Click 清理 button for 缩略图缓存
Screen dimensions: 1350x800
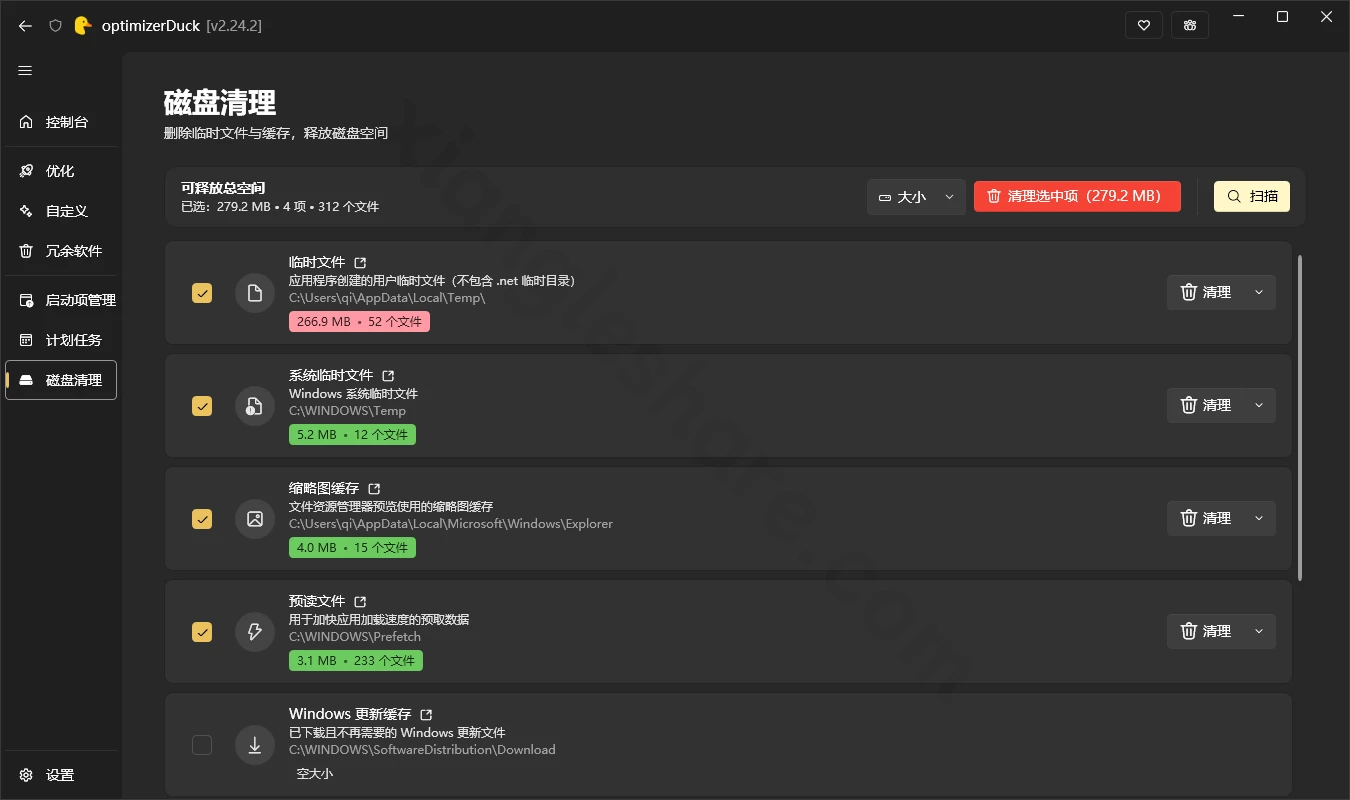pos(1205,518)
